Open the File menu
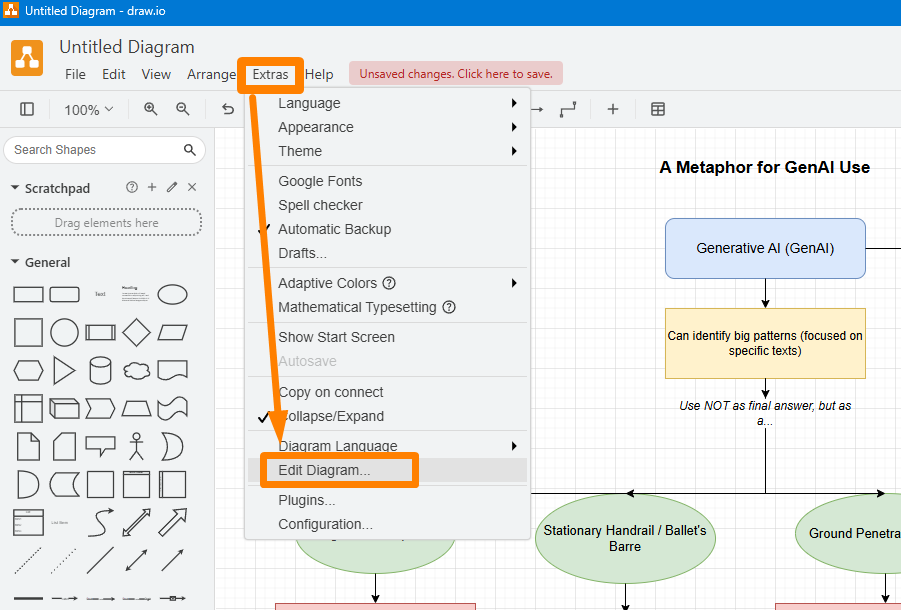This screenshot has height=610, width=901. 75,75
